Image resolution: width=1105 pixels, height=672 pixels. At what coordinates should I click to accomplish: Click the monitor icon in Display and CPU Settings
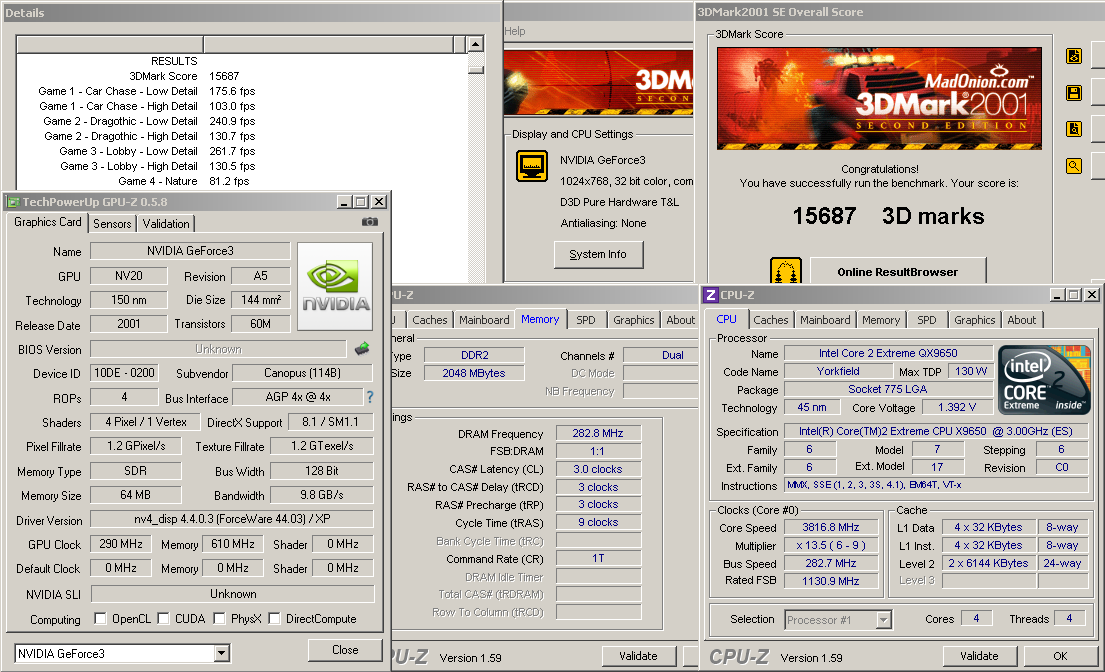pyautogui.click(x=532, y=167)
